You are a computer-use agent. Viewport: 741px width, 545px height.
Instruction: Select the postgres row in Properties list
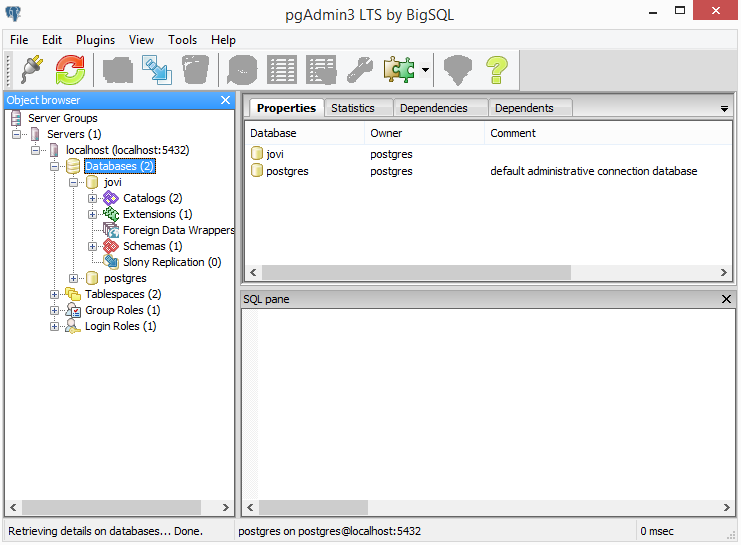point(287,171)
